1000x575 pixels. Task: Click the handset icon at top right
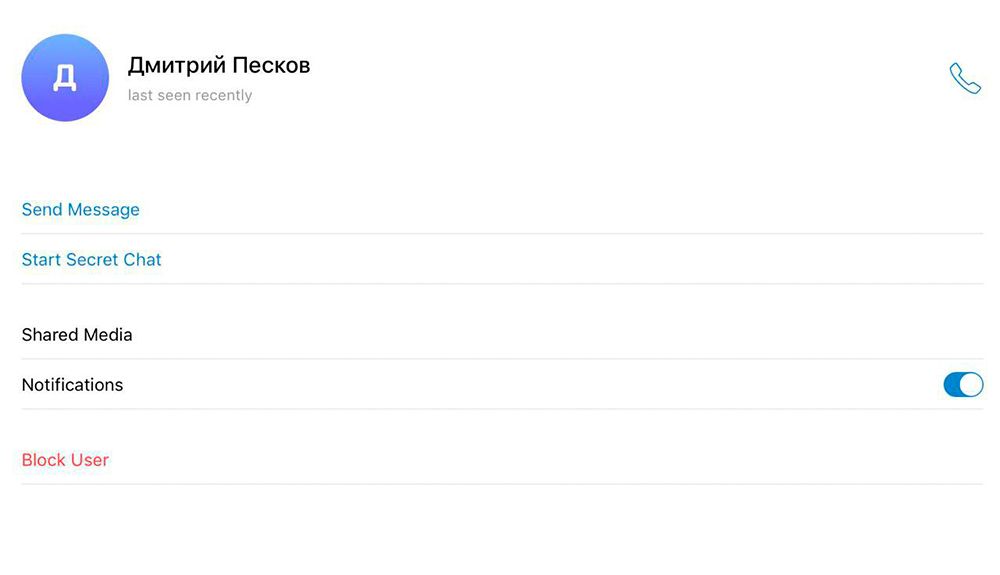point(964,78)
